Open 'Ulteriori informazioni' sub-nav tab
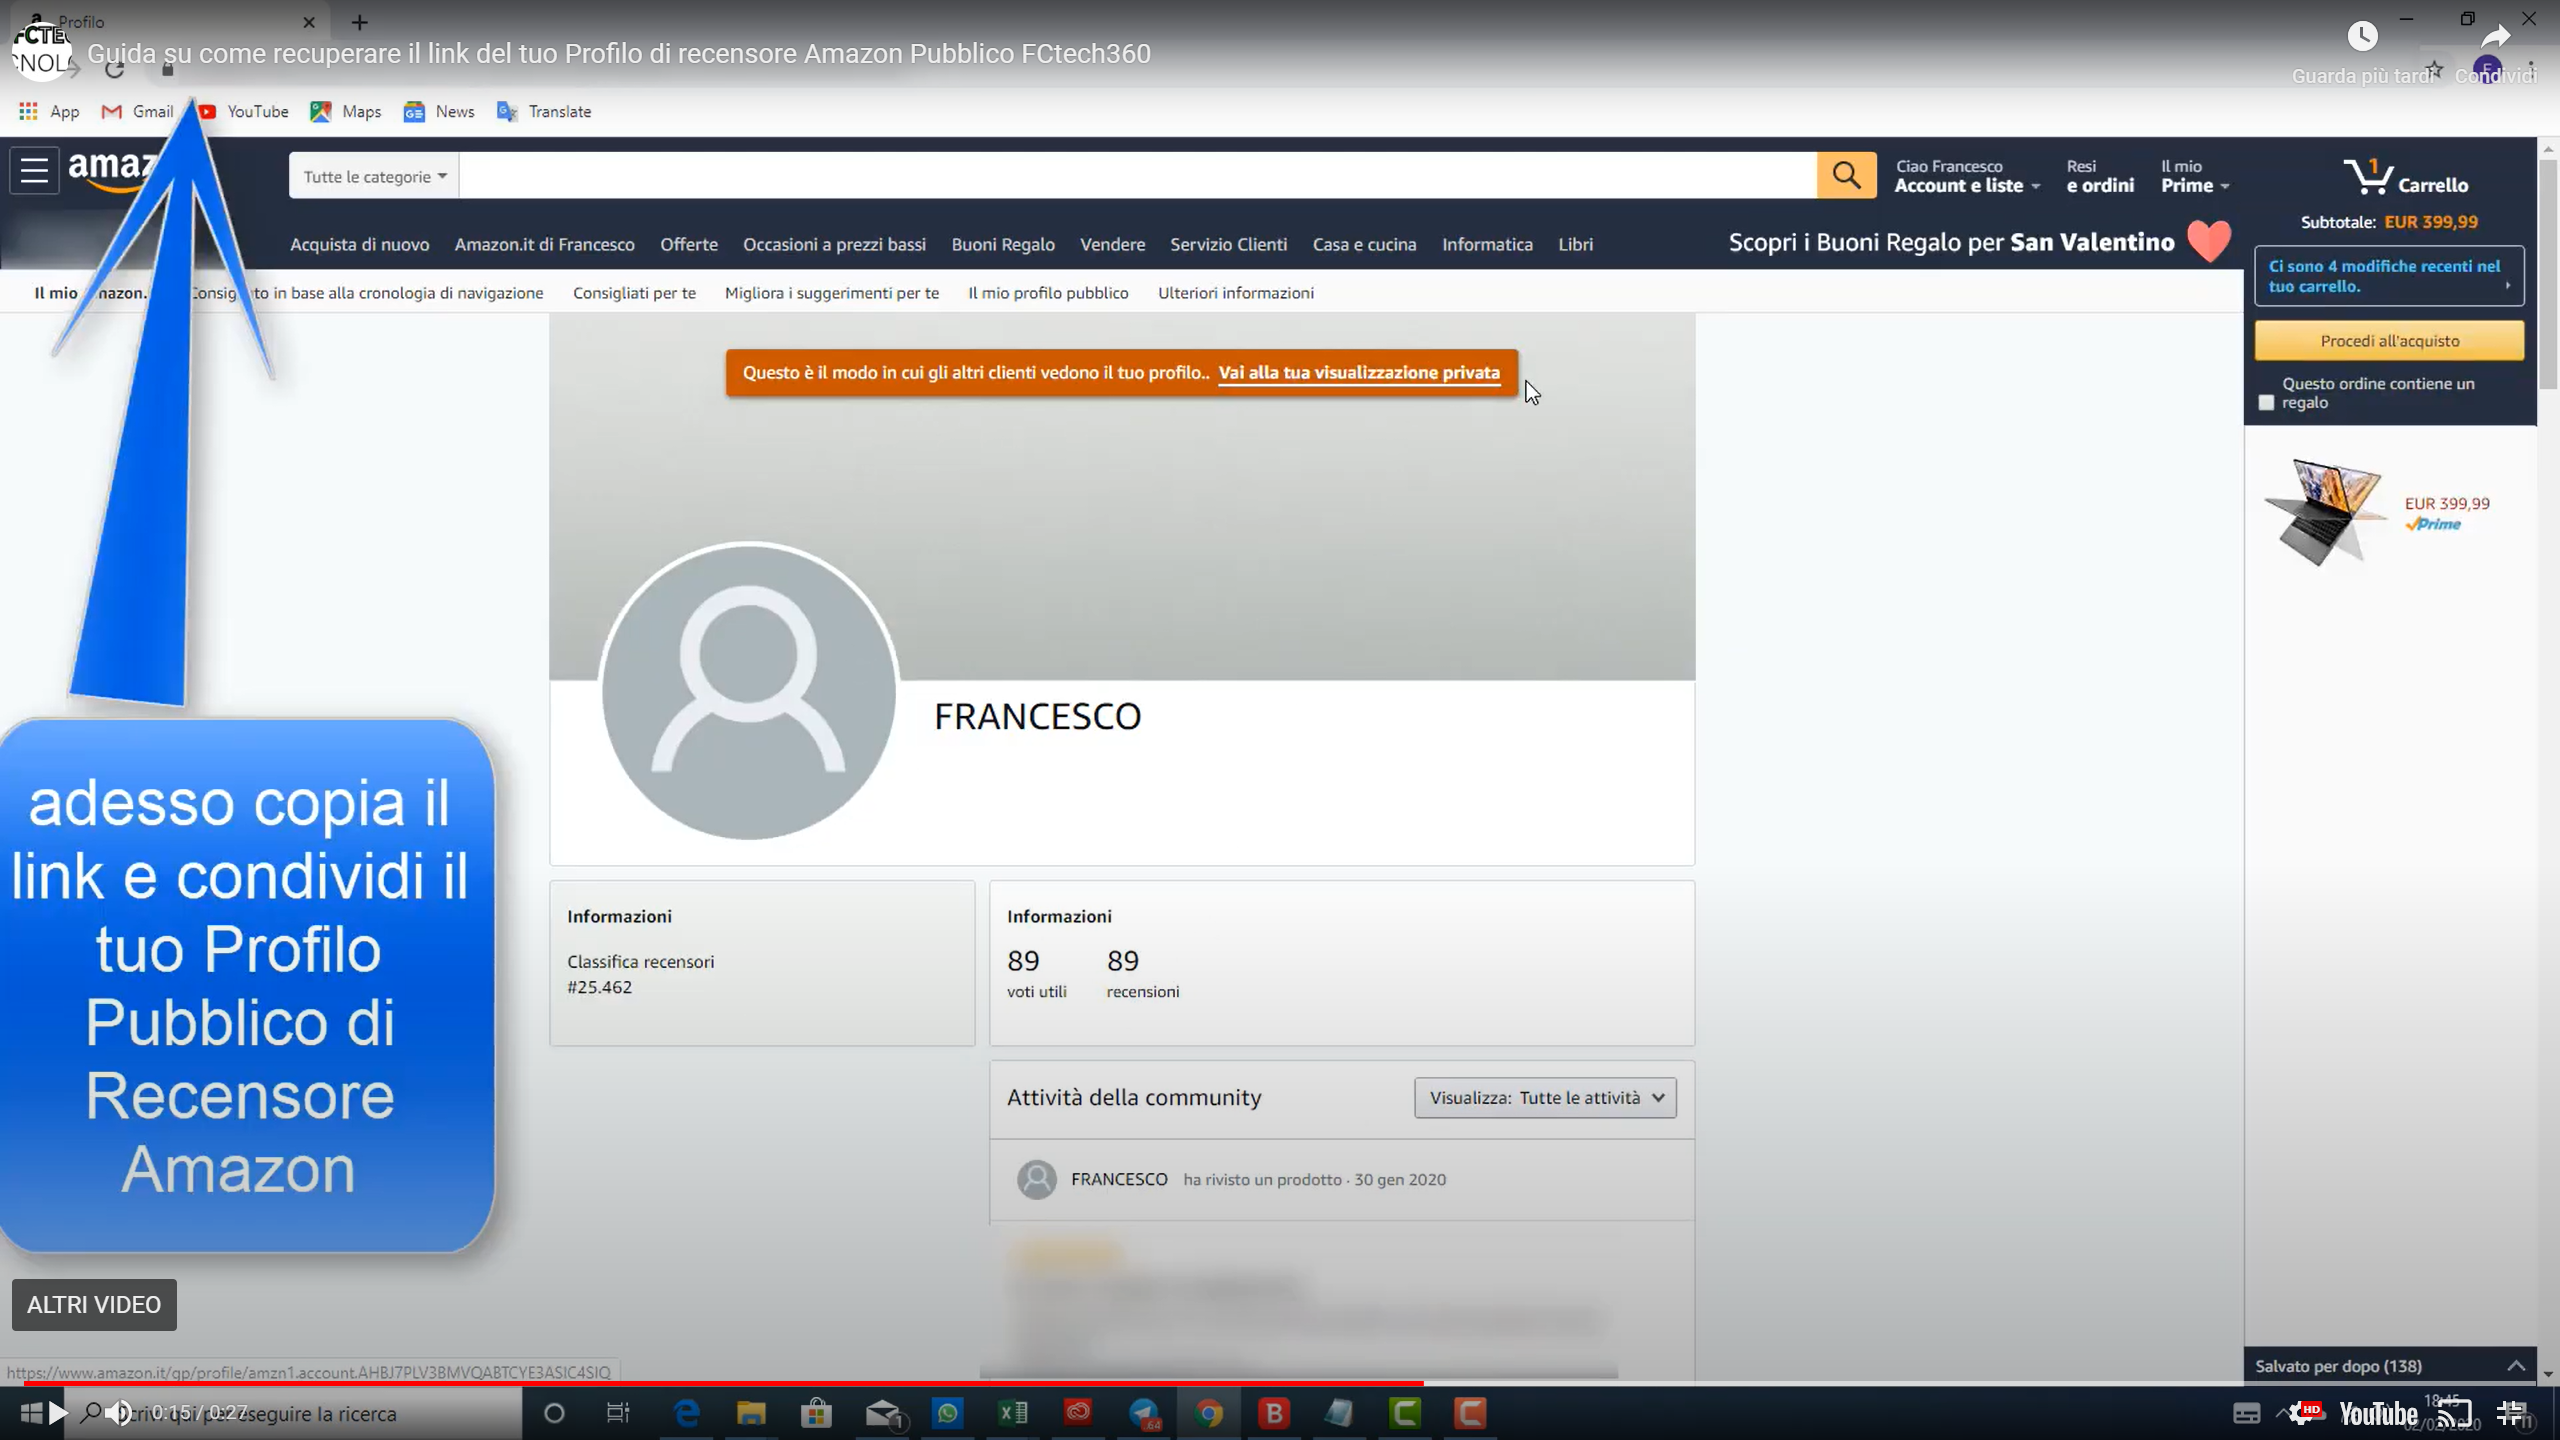This screenshot has width=2560, height=1440. pos(1236,293)
